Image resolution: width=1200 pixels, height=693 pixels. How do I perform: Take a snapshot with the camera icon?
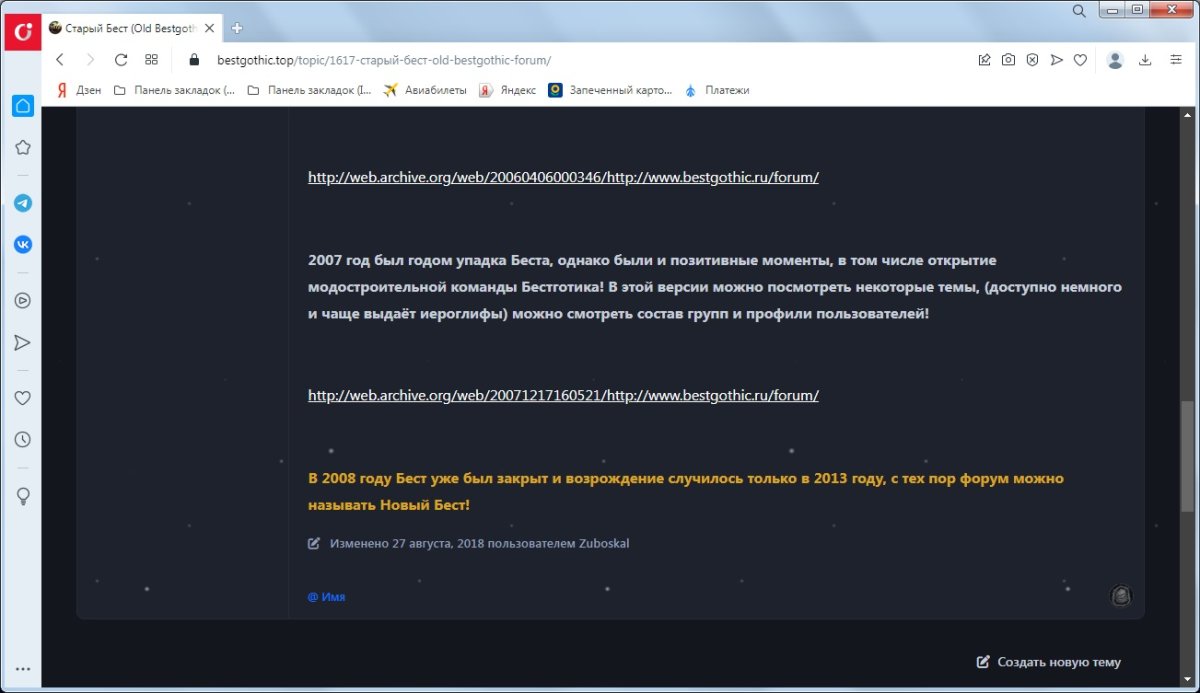pyautogui.click(x=1008, y=60)
